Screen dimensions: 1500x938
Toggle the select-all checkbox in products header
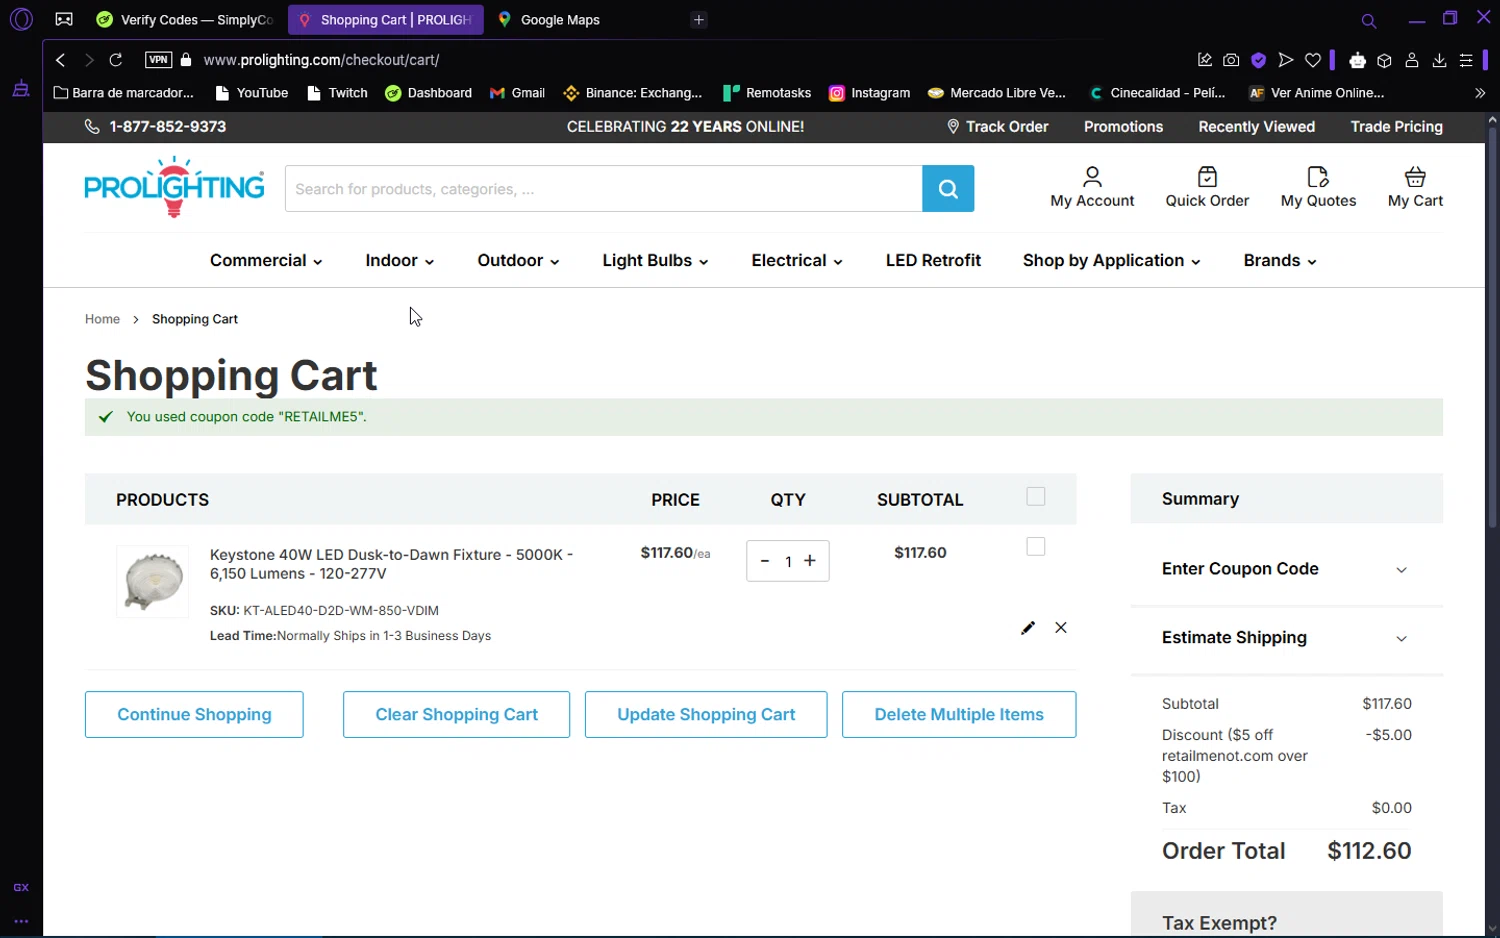tap(1036, 496)
